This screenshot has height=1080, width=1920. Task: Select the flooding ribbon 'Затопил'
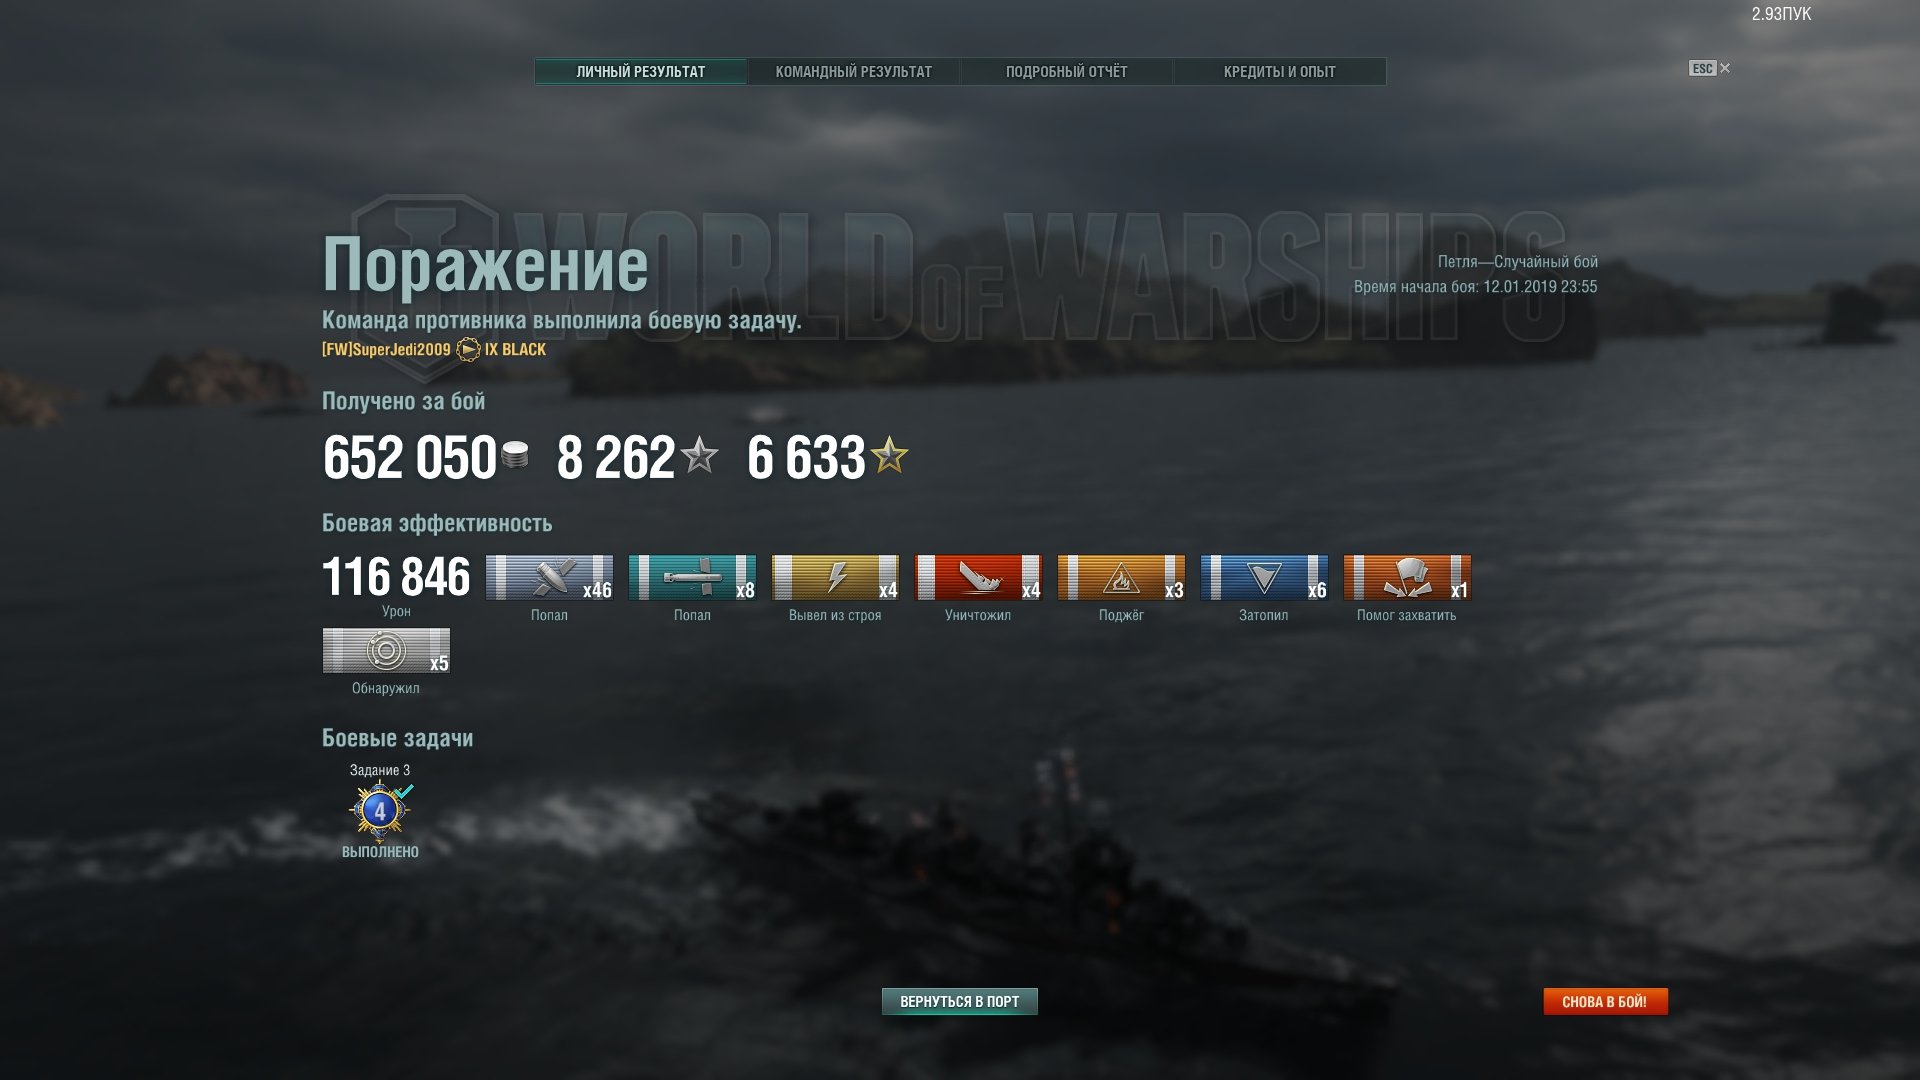point(1264,578)
